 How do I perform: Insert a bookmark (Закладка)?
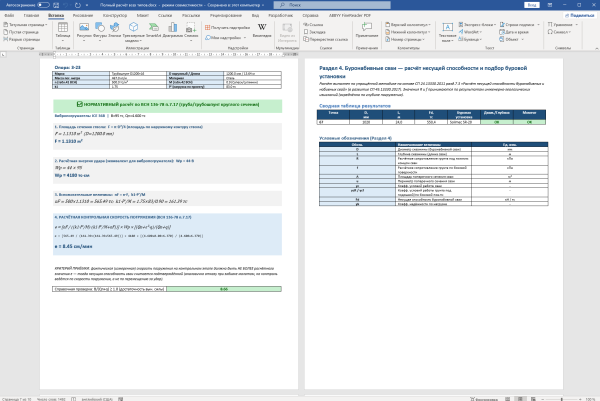[x=315, y=32]
